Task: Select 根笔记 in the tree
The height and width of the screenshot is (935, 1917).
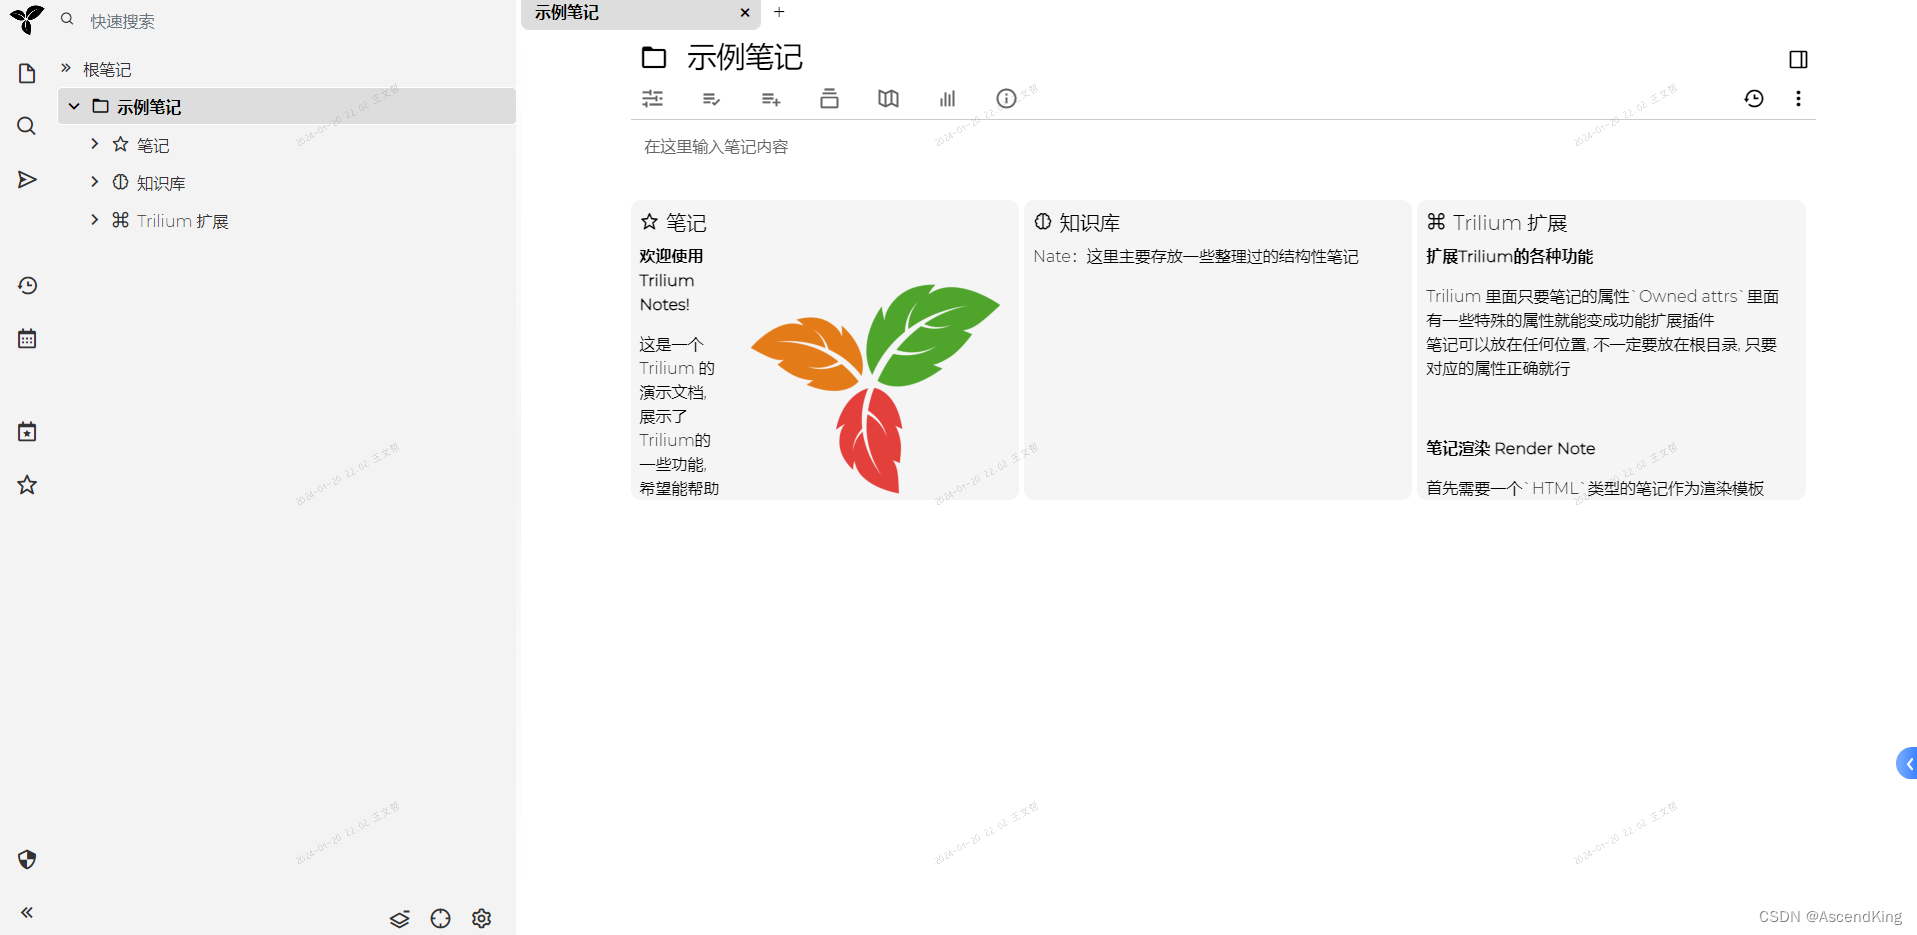Action: (x=107, y=69)
